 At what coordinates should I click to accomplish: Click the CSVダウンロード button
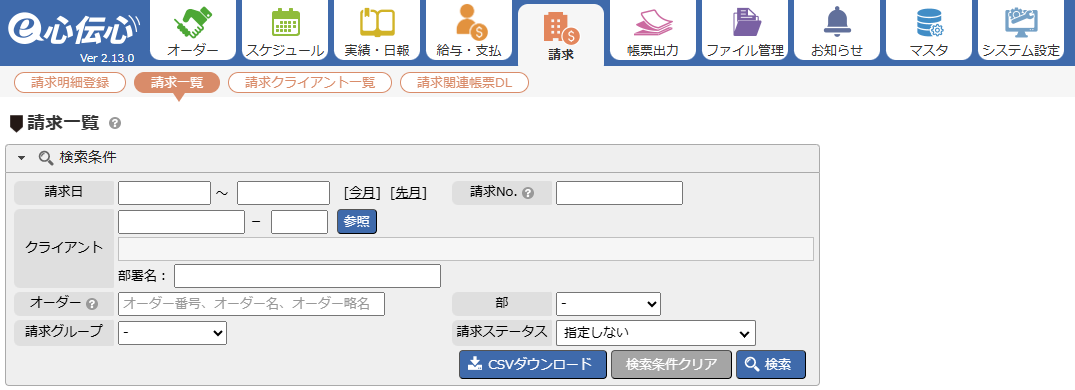(x=533, y=365)
